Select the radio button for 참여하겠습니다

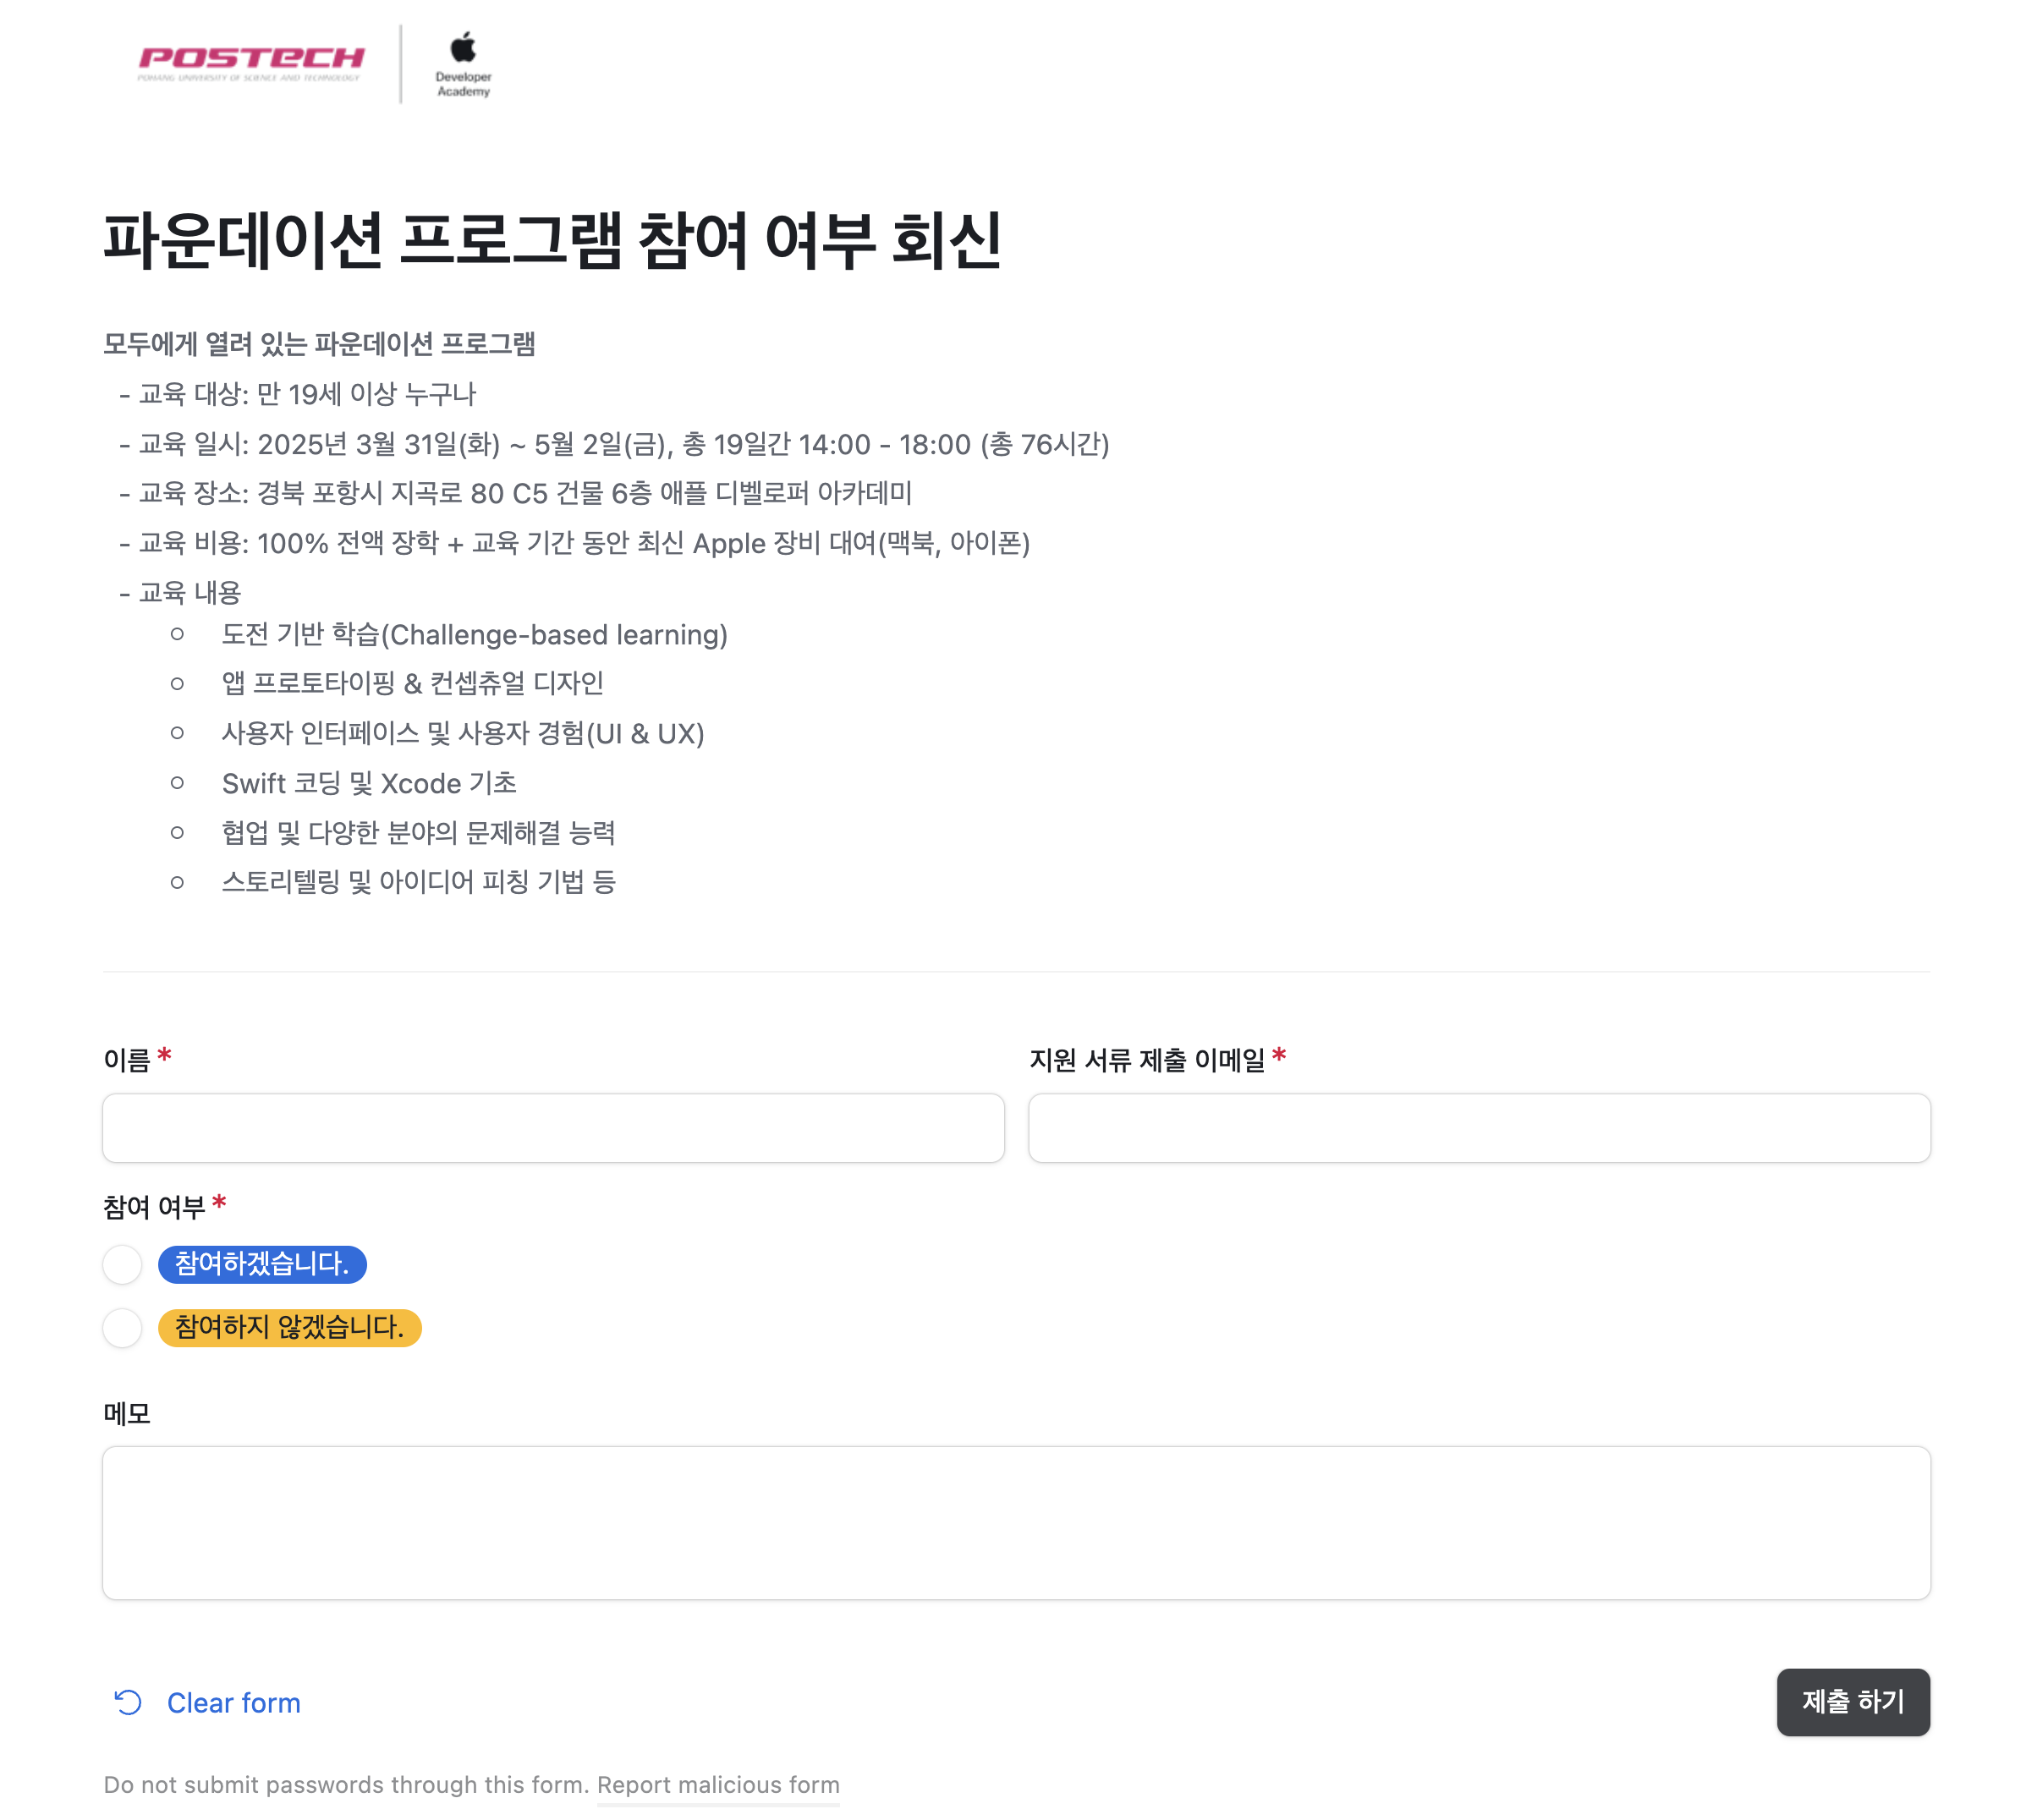(122, 1264)
